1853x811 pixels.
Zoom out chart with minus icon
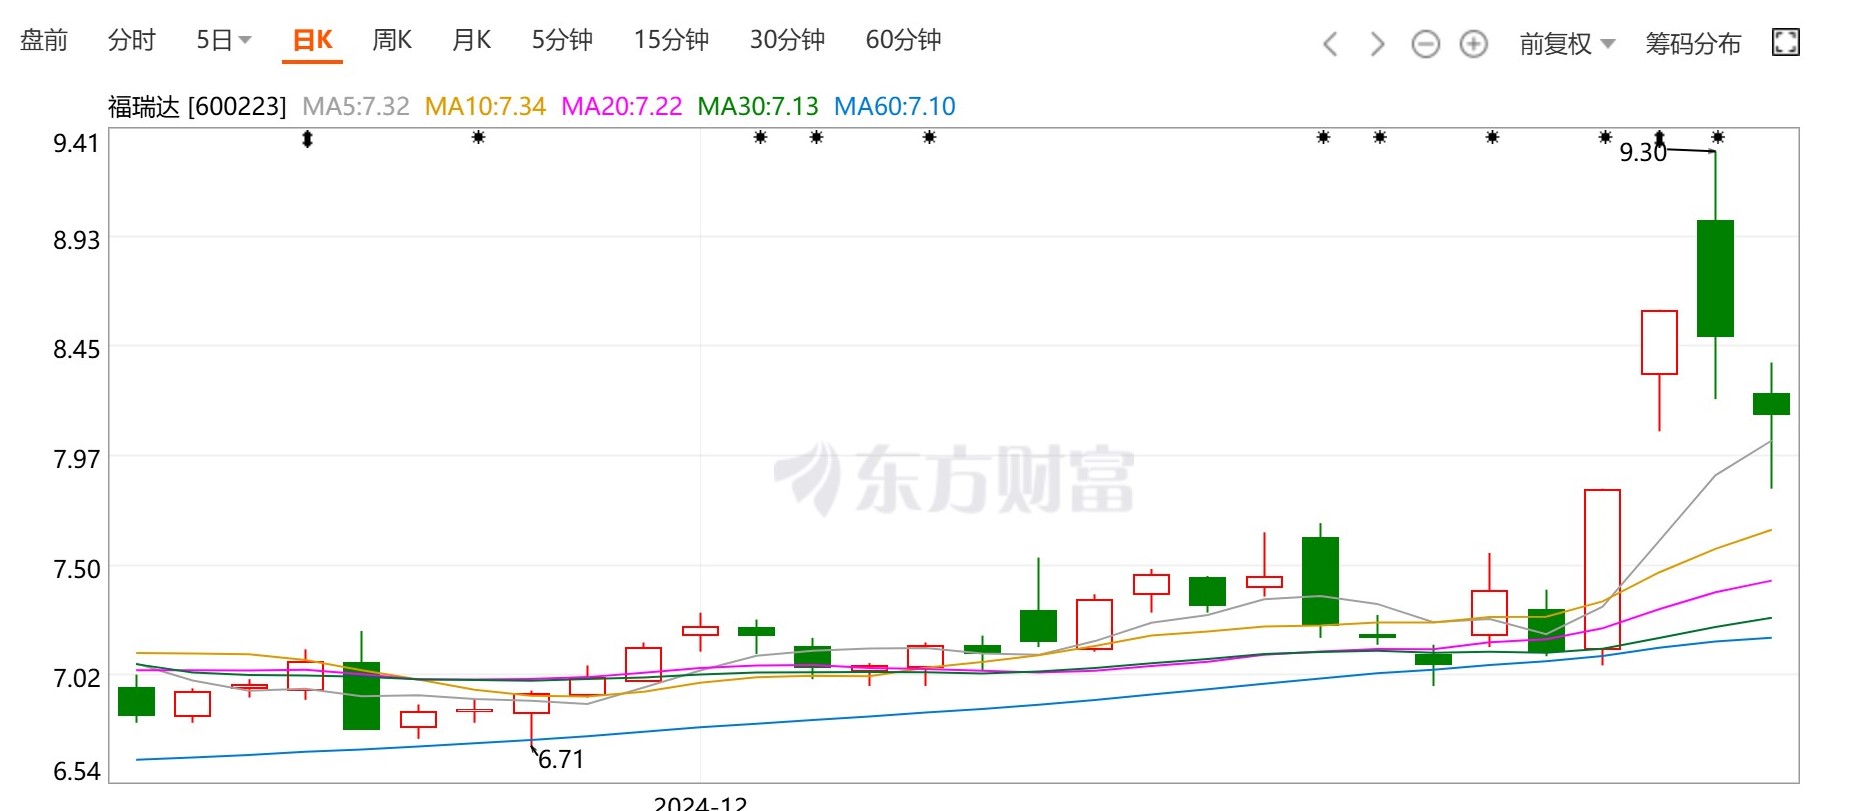[x=1425, y=44]
